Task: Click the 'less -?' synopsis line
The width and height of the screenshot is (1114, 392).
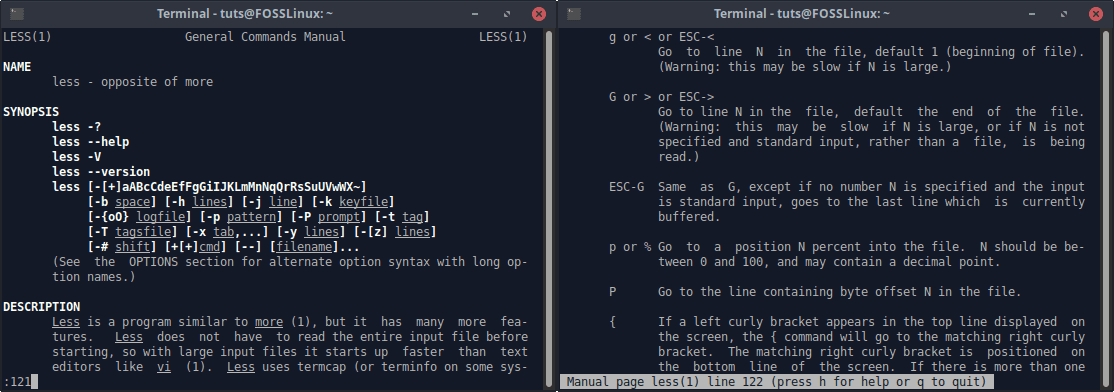Action: [76, 126]
